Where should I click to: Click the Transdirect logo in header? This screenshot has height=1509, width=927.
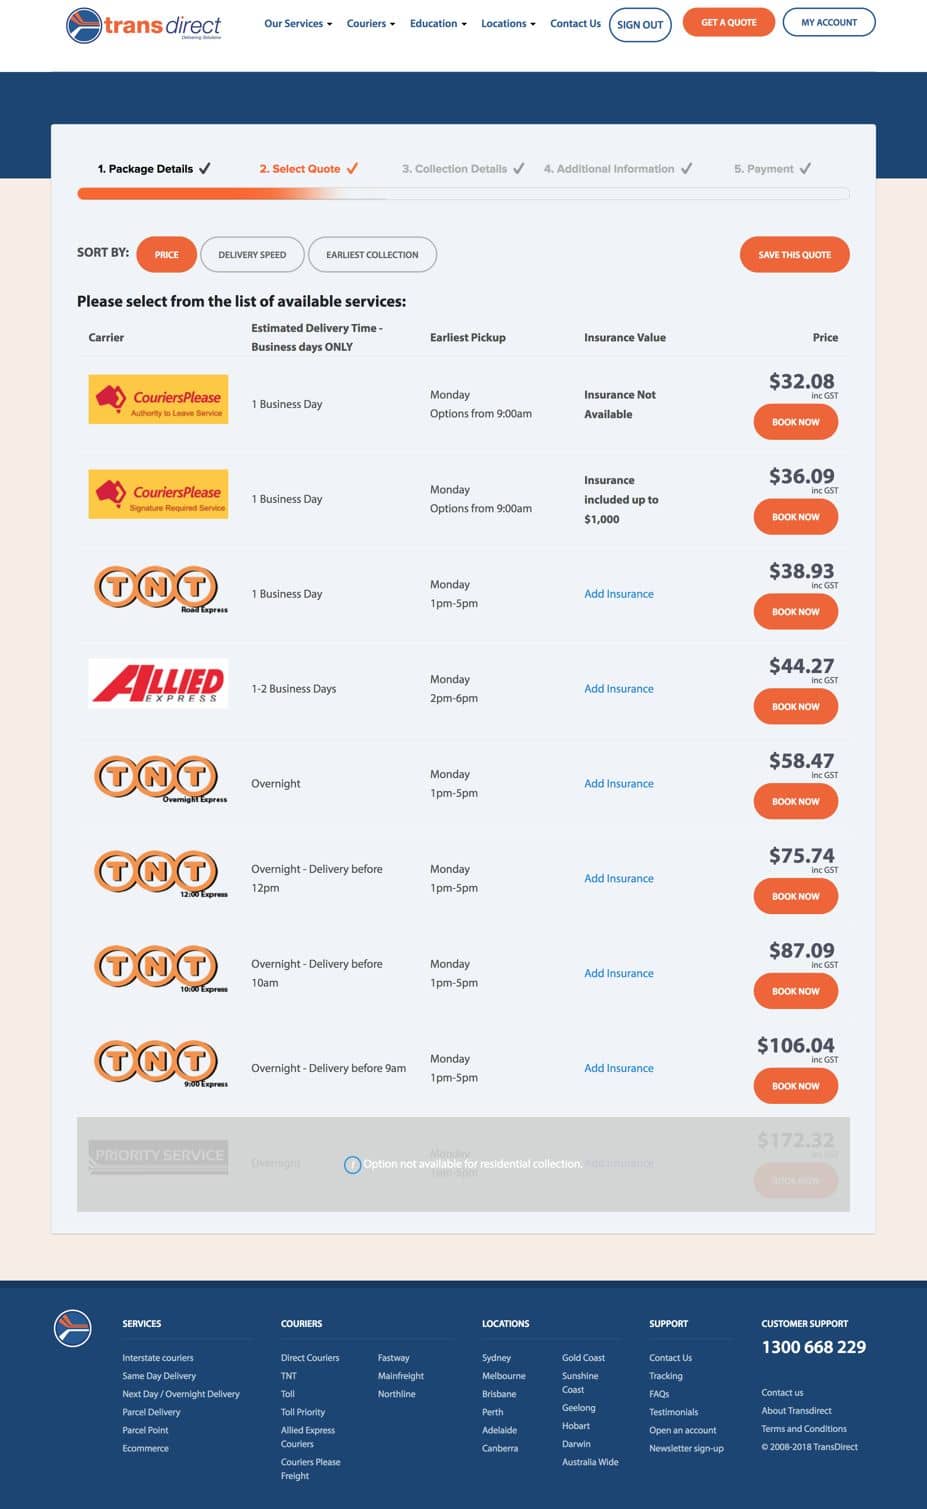click(144, 25)
